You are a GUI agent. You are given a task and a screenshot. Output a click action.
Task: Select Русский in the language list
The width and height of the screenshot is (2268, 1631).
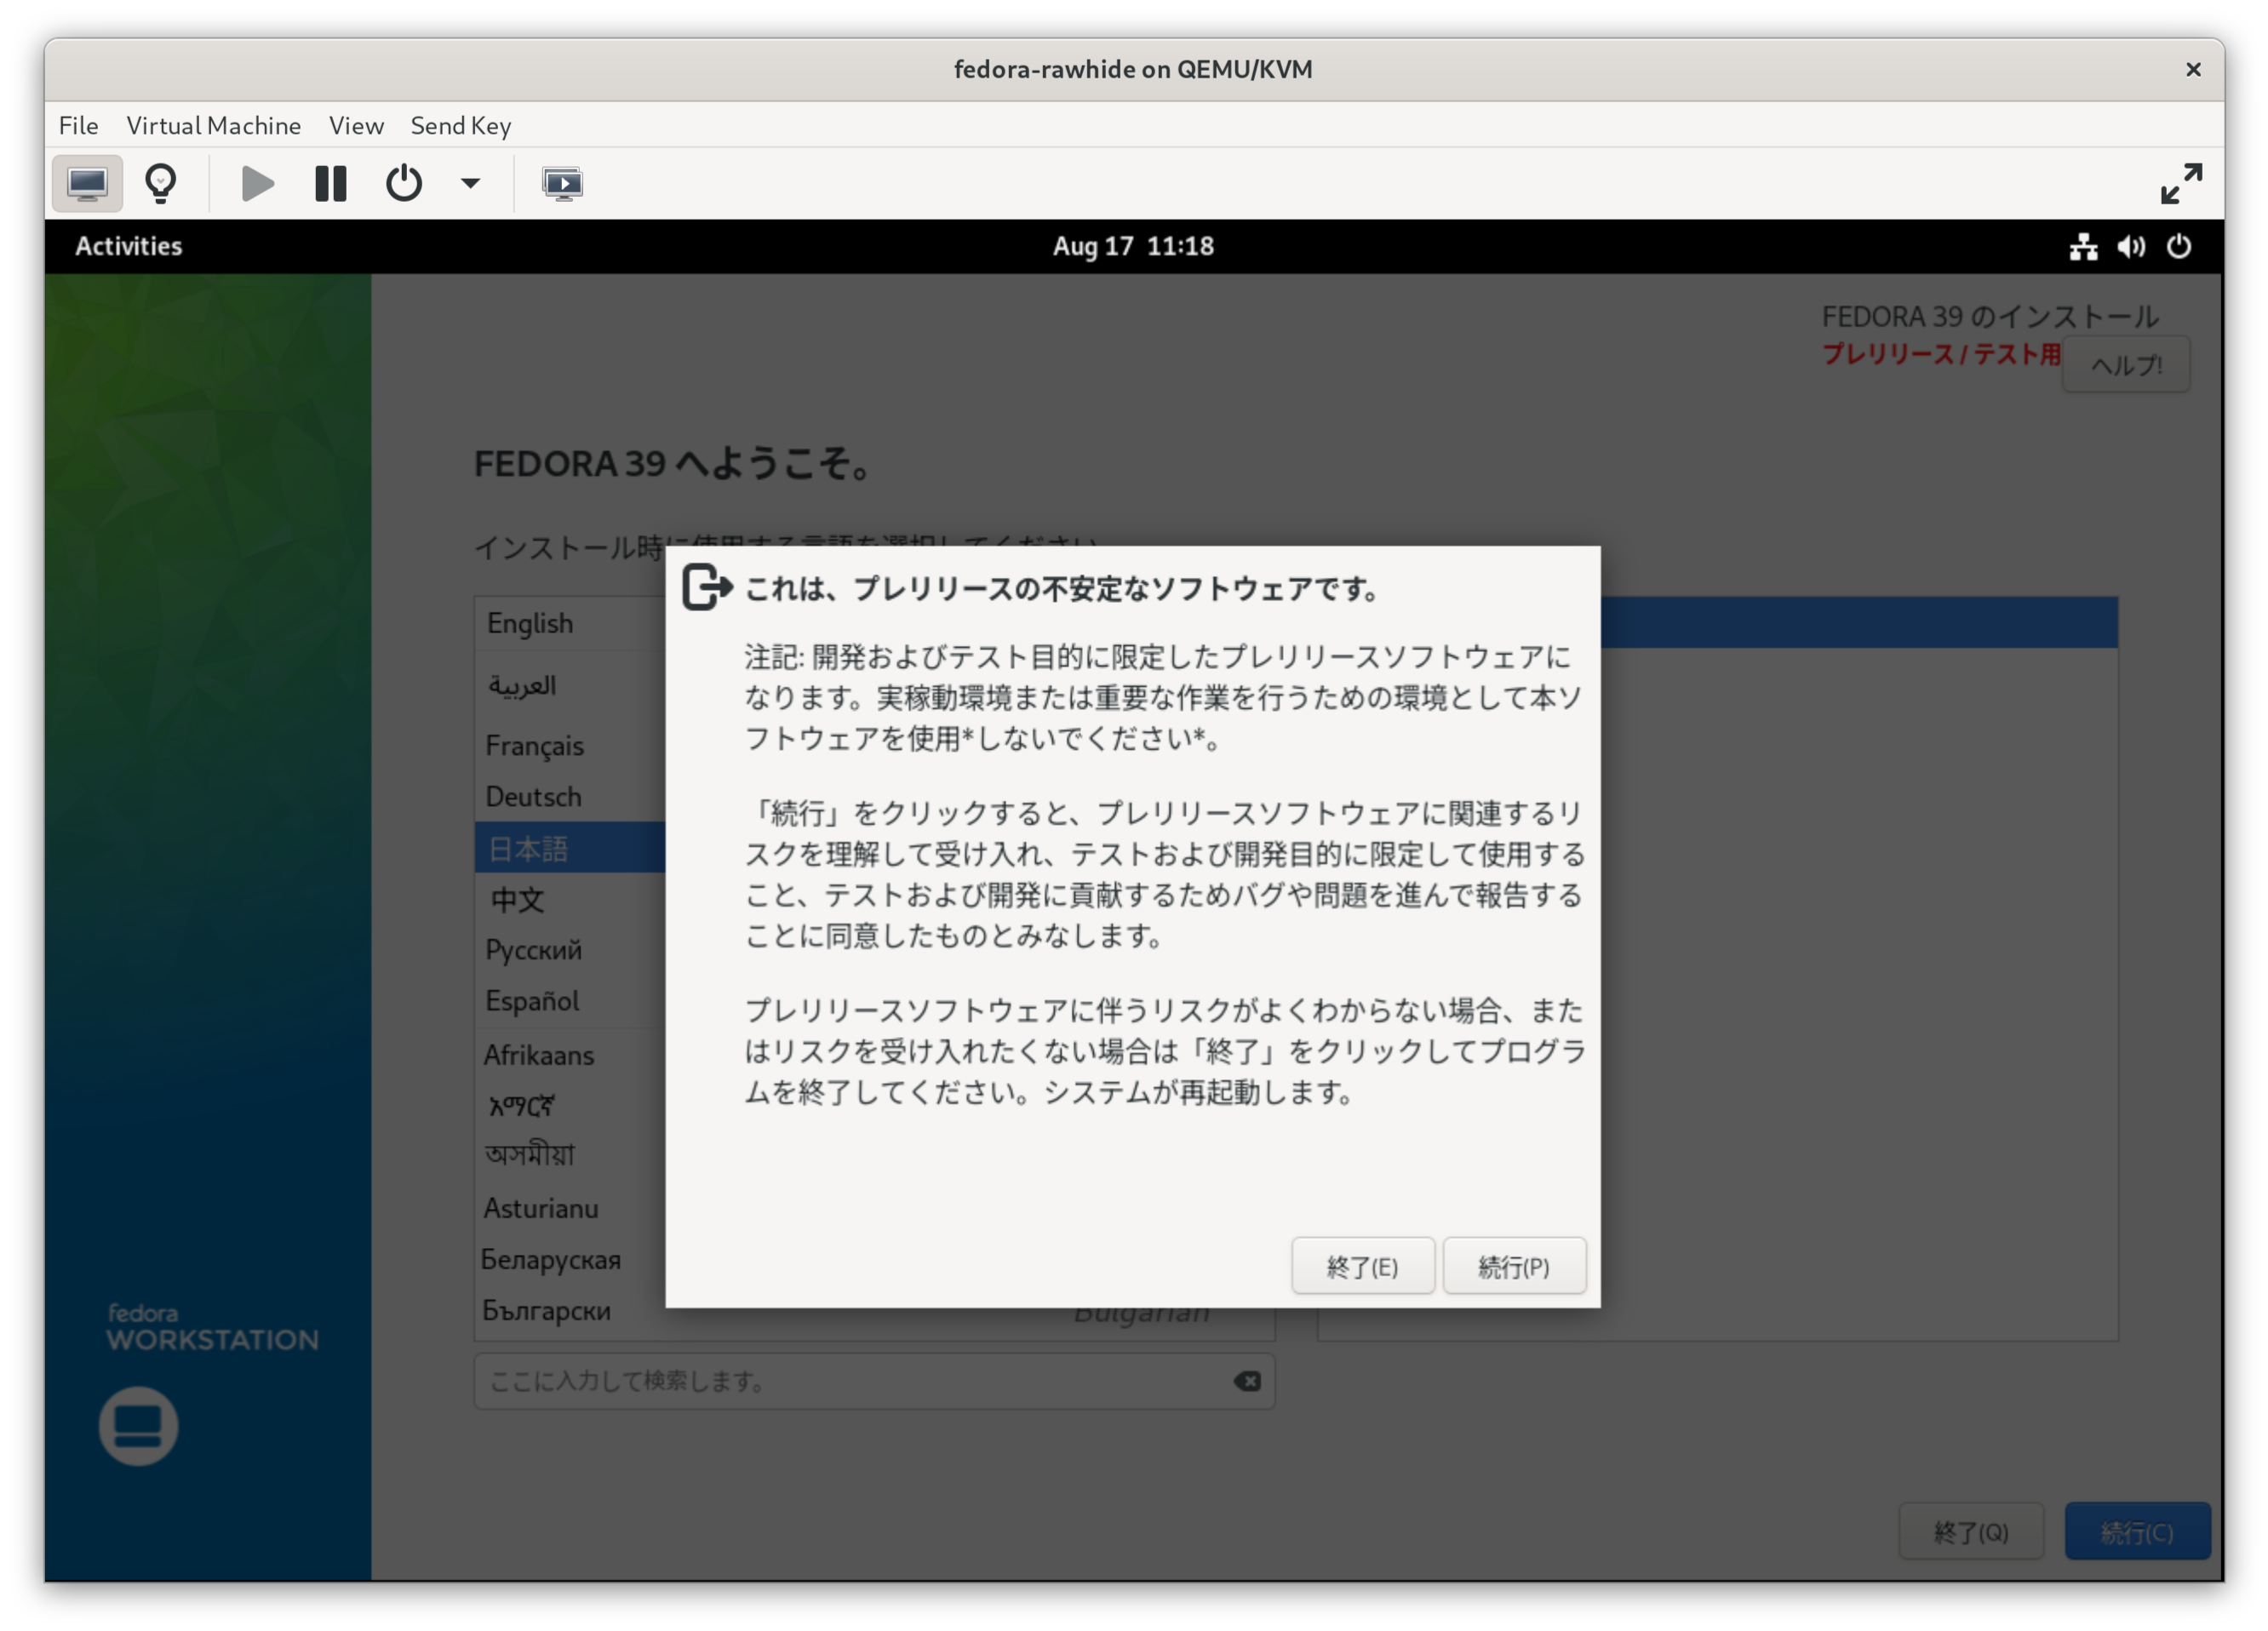pyautogui.click(x=570, y=950)
